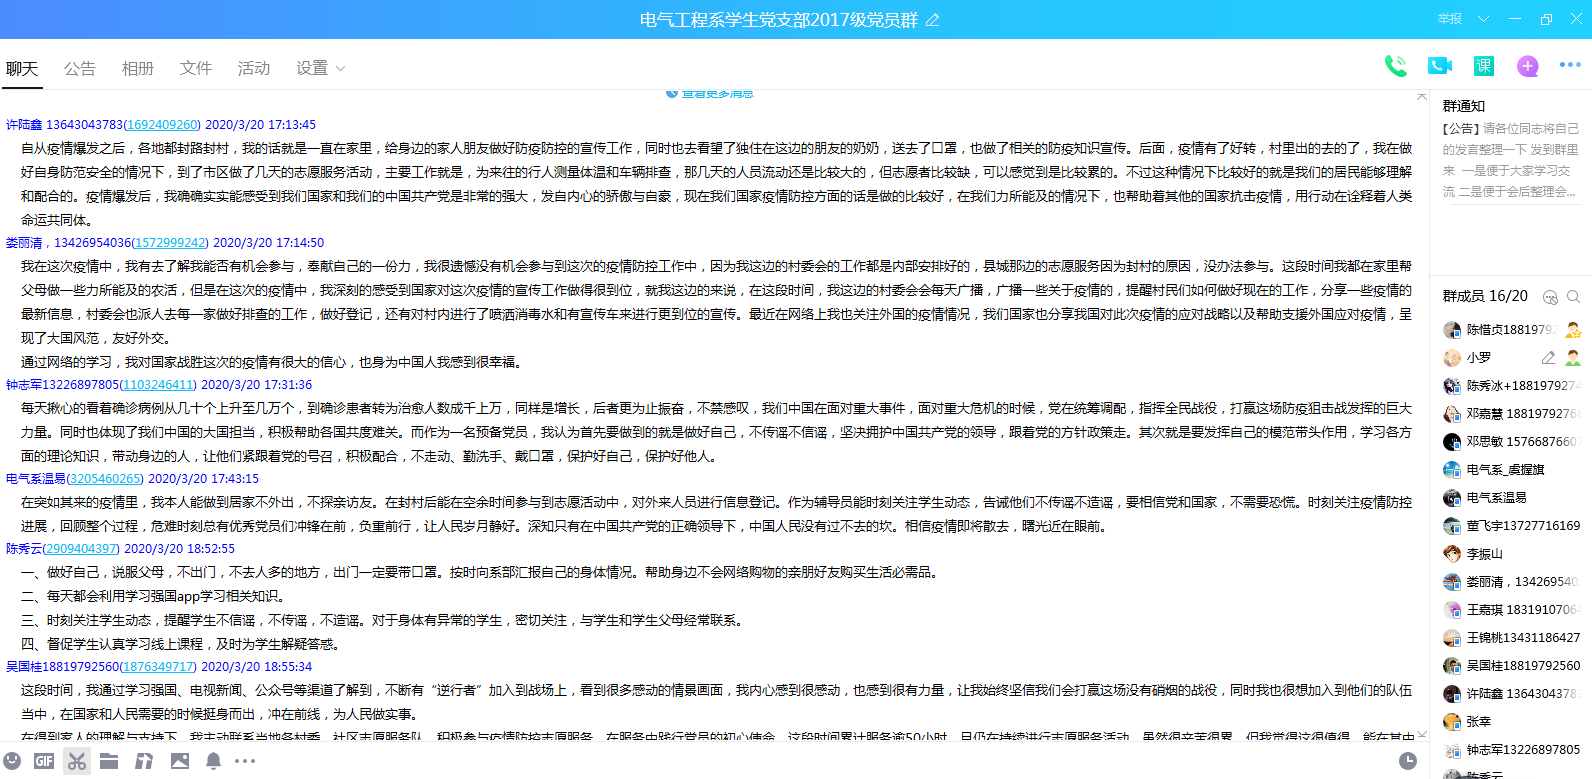Select member 邓嘉慧 in the list
This screenshot has height=779, width=1592.
point(1510,414)
